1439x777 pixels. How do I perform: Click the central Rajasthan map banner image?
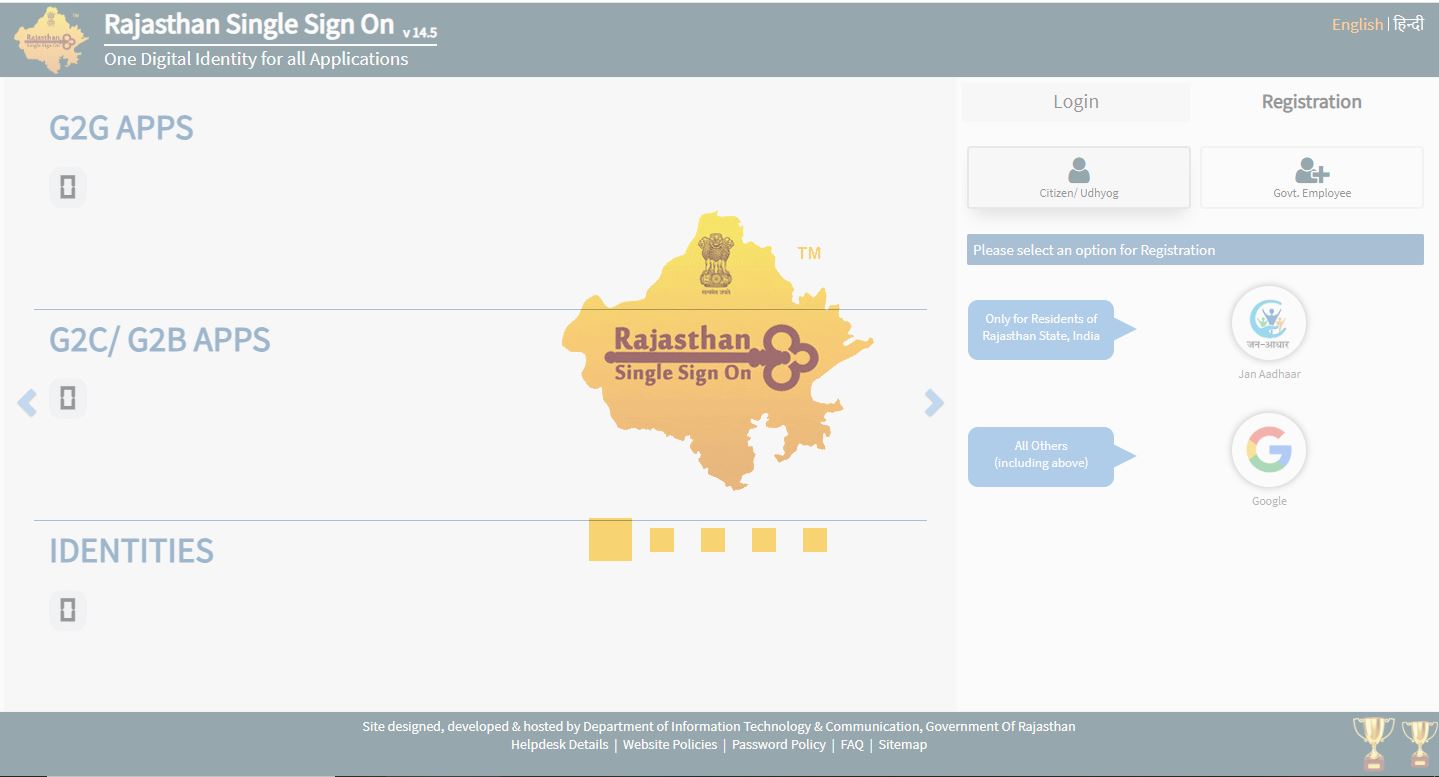716,350
